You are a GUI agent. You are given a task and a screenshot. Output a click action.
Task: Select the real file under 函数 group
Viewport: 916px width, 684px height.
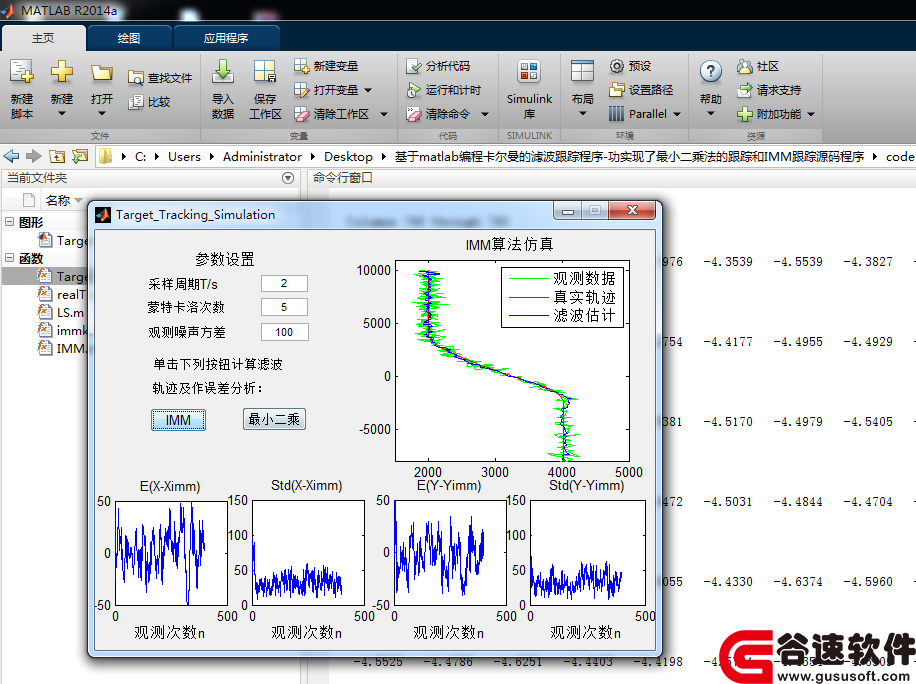62,294
